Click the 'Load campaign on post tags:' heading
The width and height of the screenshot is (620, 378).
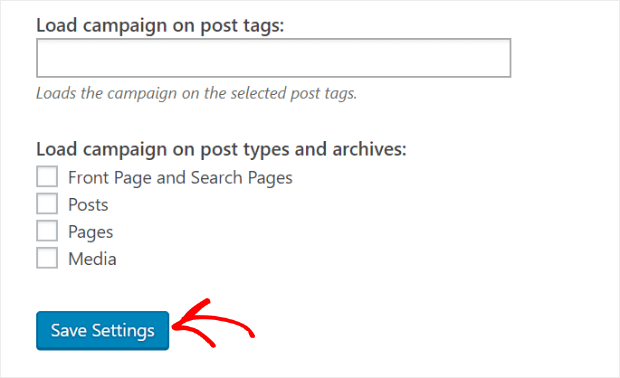pos(160,26)
